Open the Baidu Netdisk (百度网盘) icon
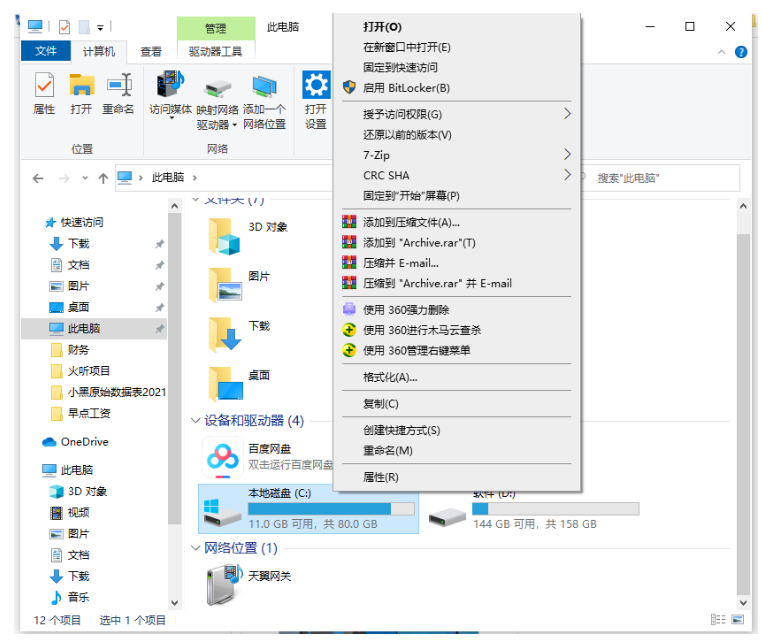 (221, 457)
